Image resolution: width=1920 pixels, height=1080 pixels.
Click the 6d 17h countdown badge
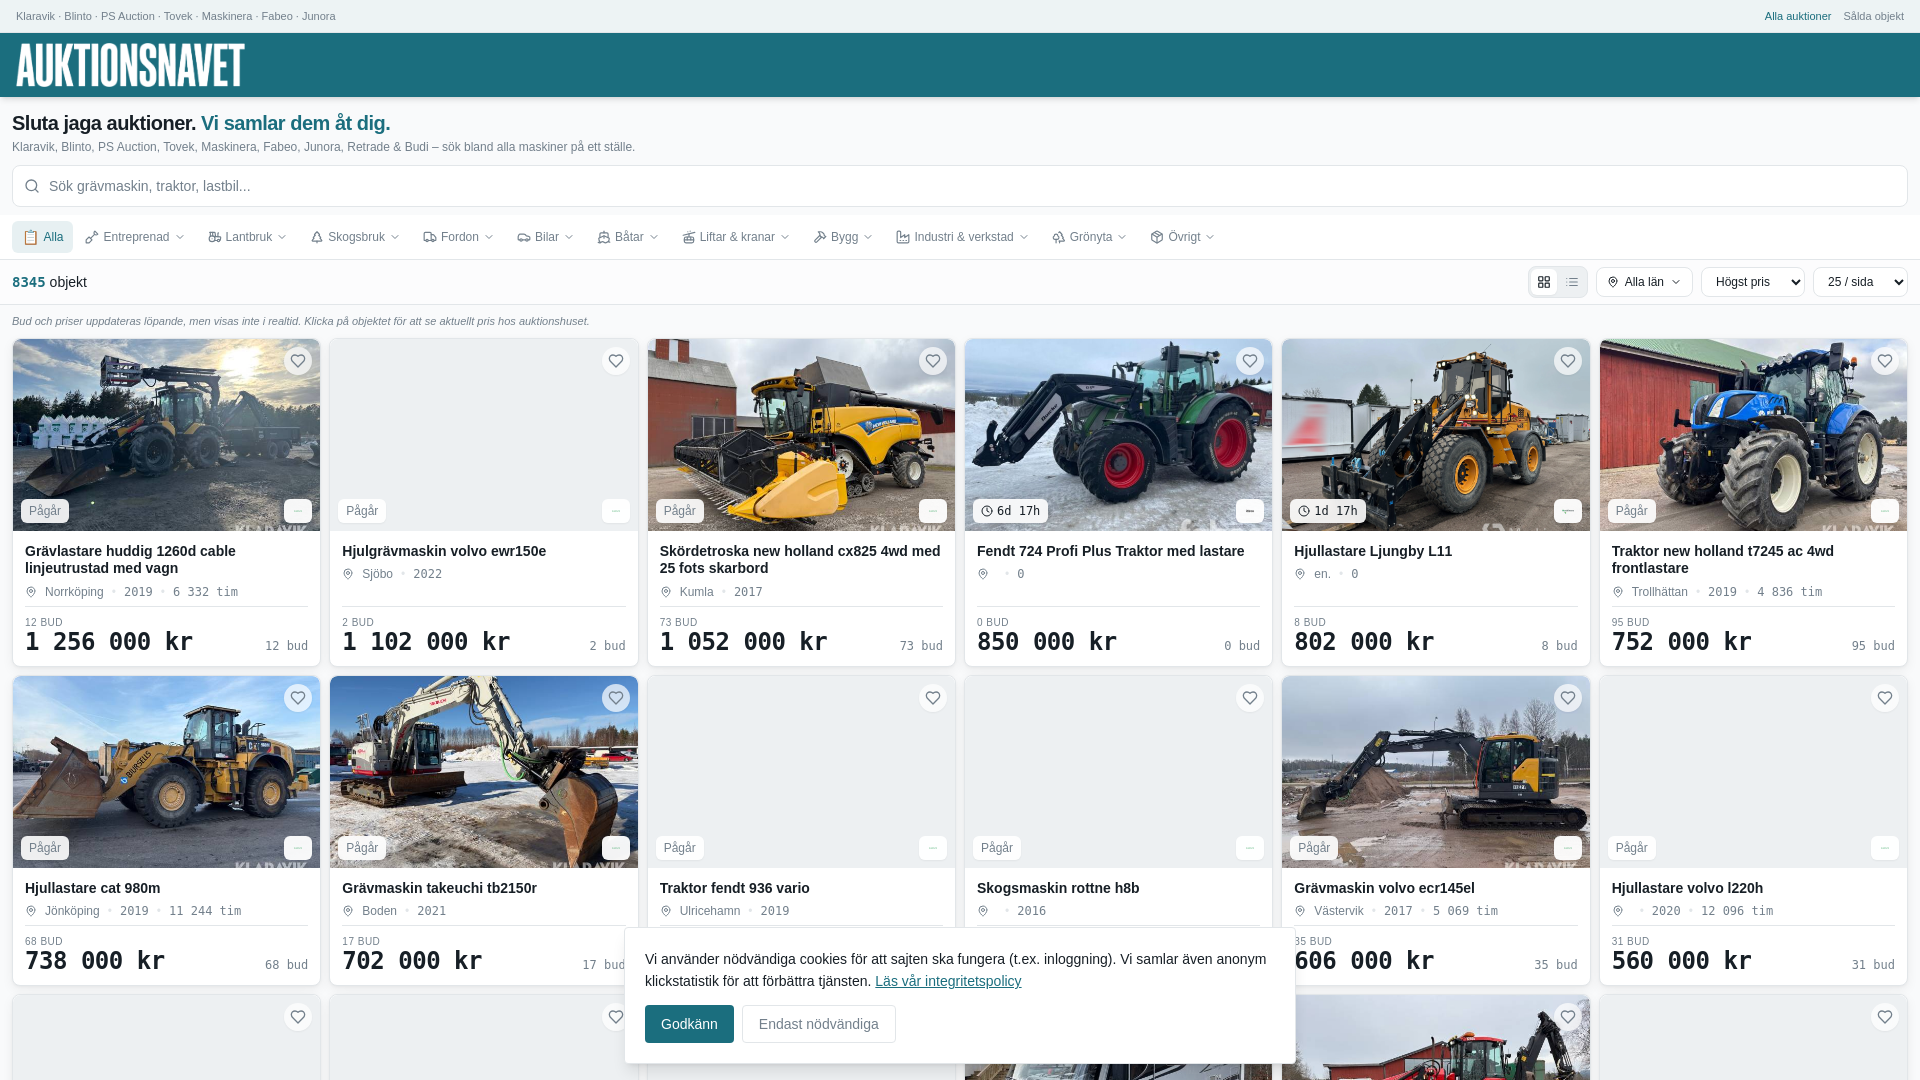pos(1010,511)
